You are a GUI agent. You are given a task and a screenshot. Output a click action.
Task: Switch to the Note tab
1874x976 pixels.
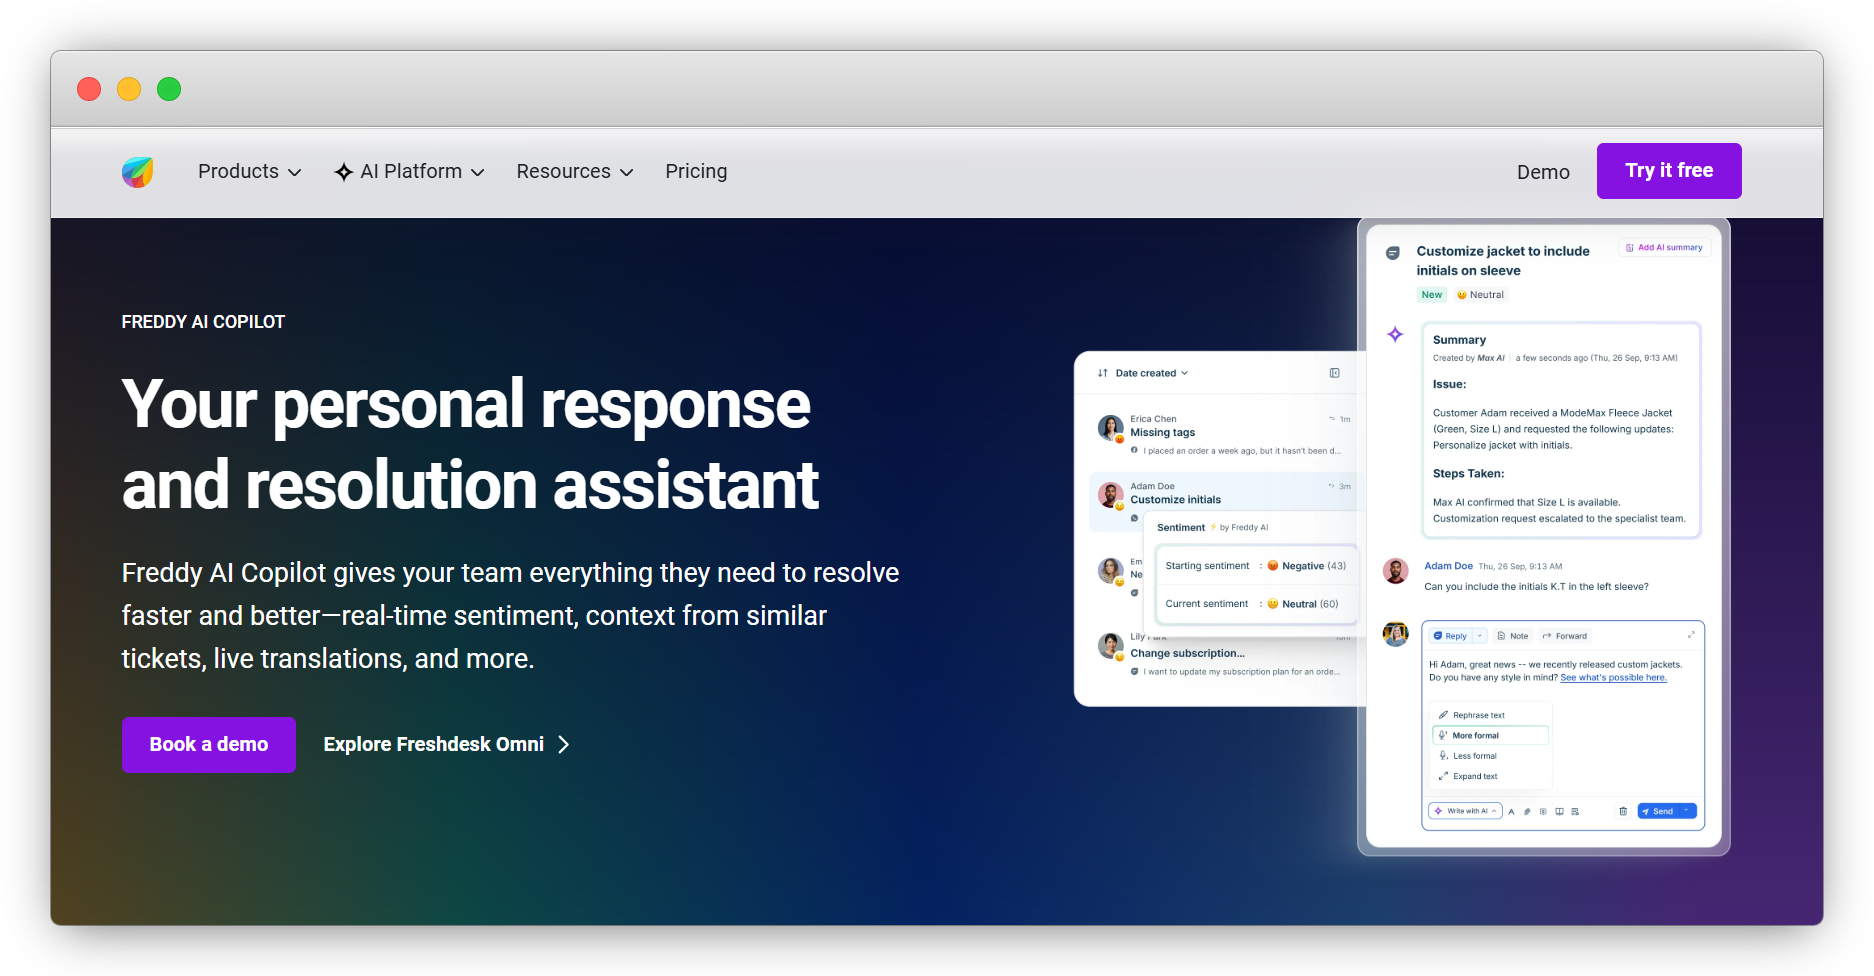(1513, 636)
